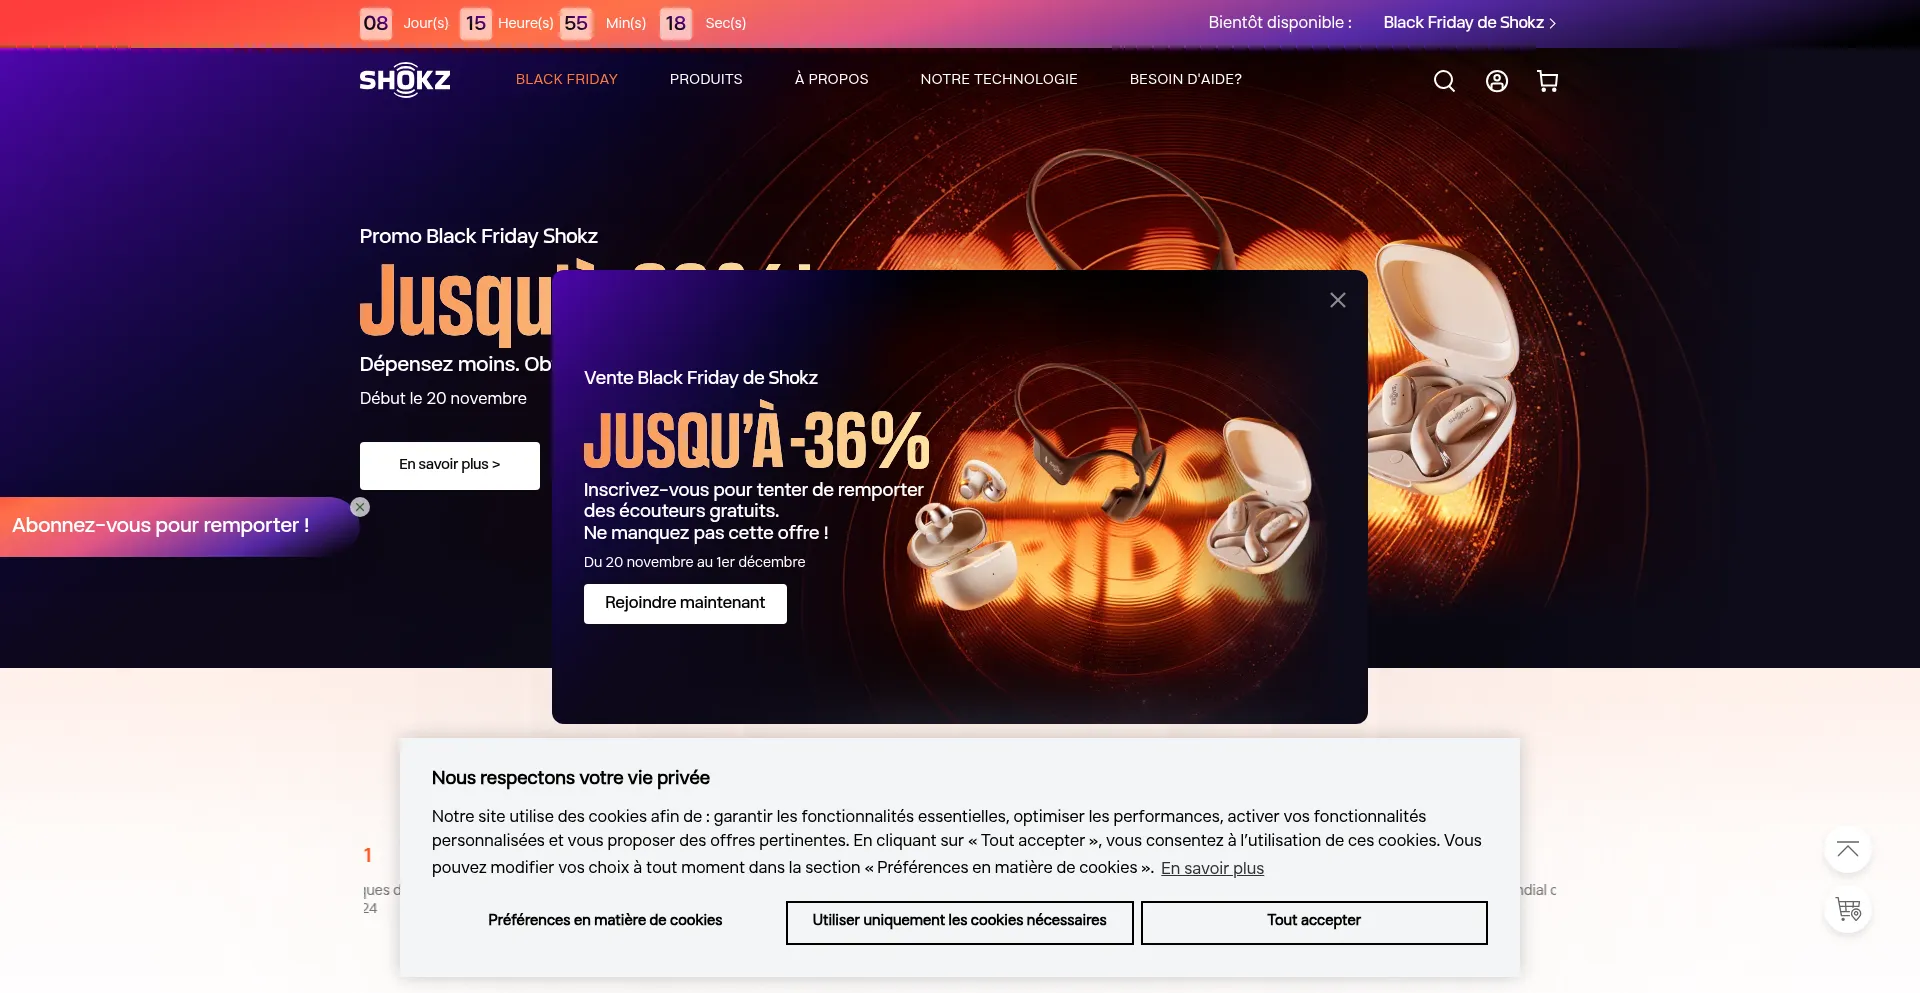
Task: Open the BESOIN D'AIDE? menu
Action: point(1186,79)
